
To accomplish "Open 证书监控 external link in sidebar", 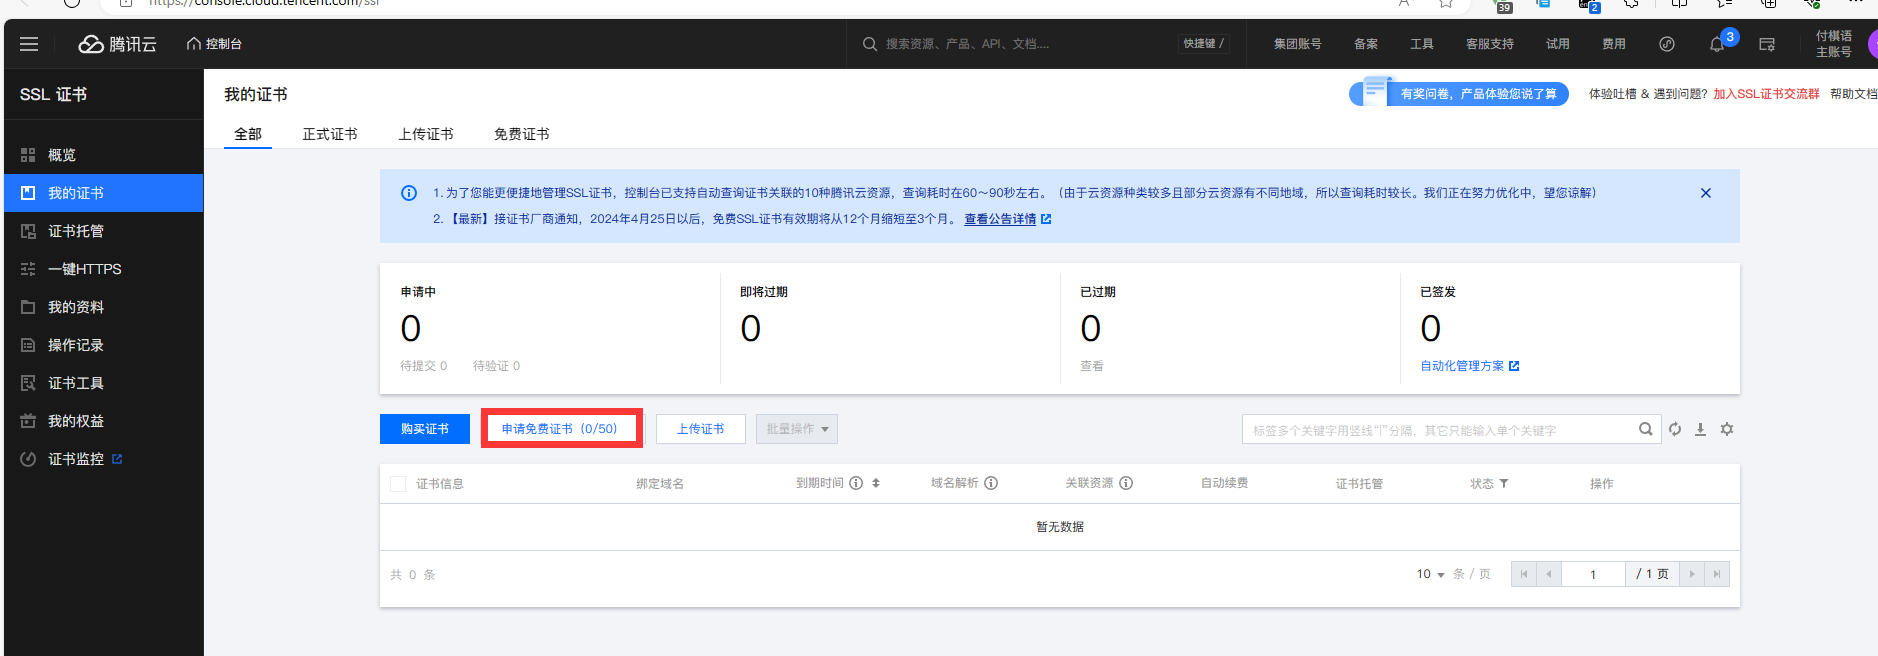I will (x=103, y=459).
